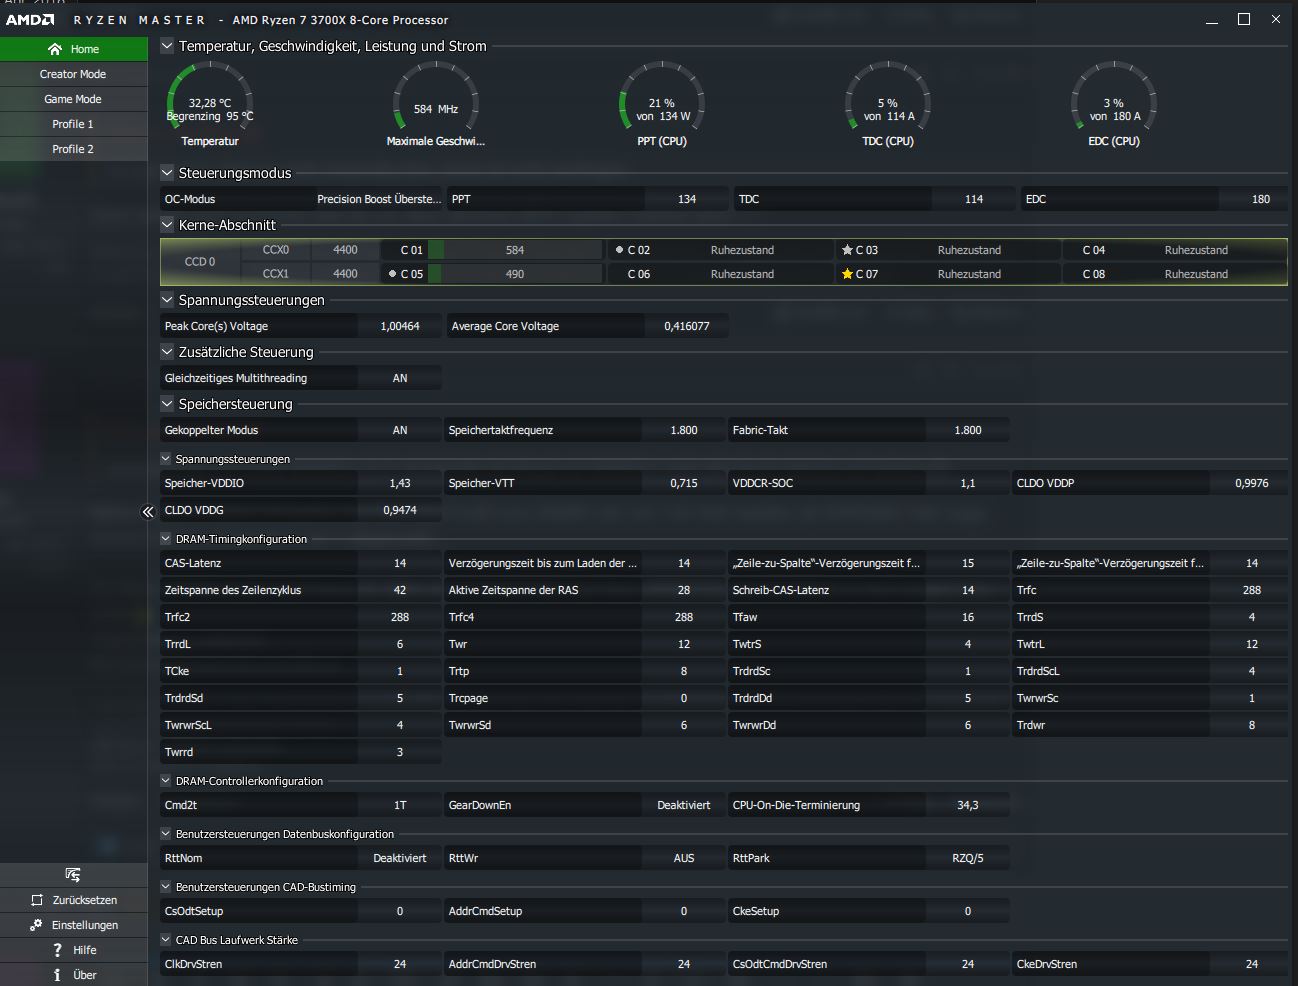Collapse the Steuerungsmodus section
Screen dimensions: 1298x986
[167, 173]
